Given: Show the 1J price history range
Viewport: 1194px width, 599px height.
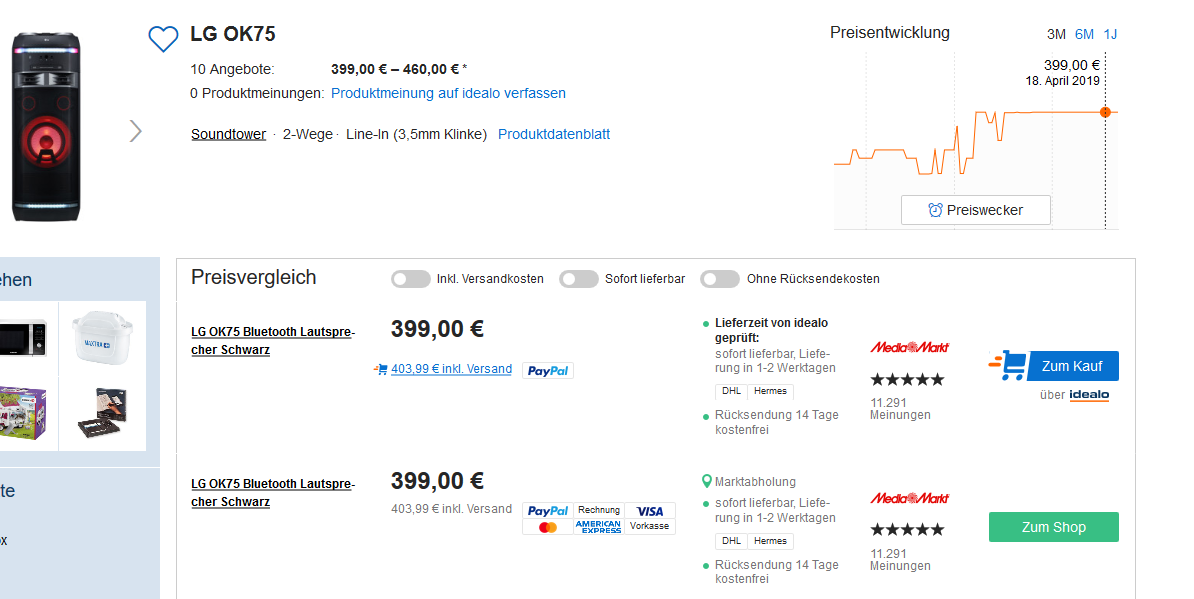Looking at the screenshot, I should click(1110, 34).
